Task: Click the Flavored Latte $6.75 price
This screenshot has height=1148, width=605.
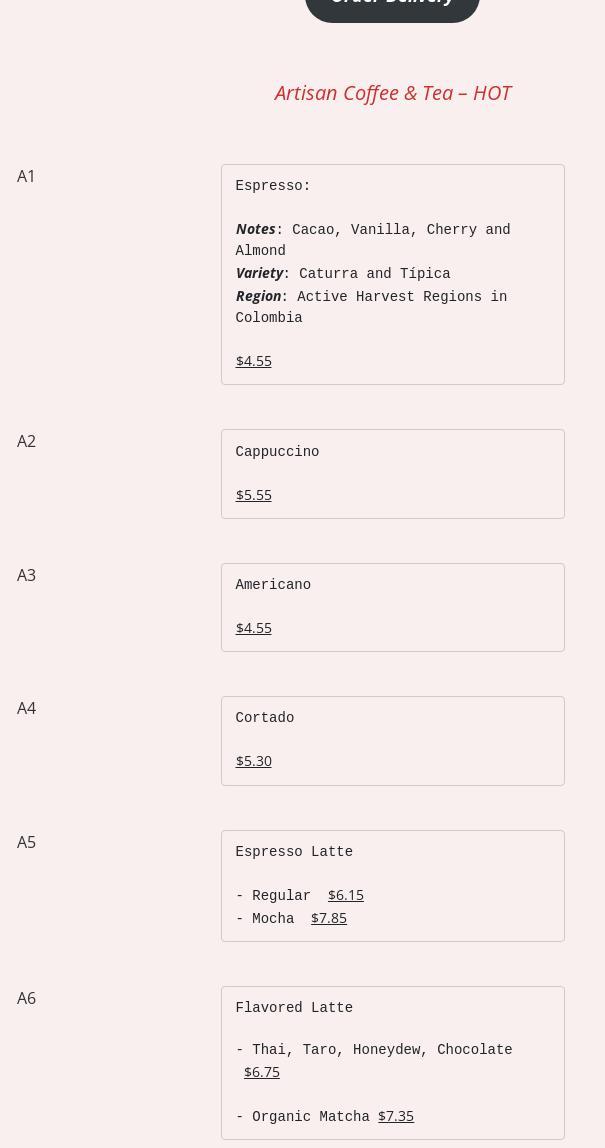Action: [x=262, y=1072]
